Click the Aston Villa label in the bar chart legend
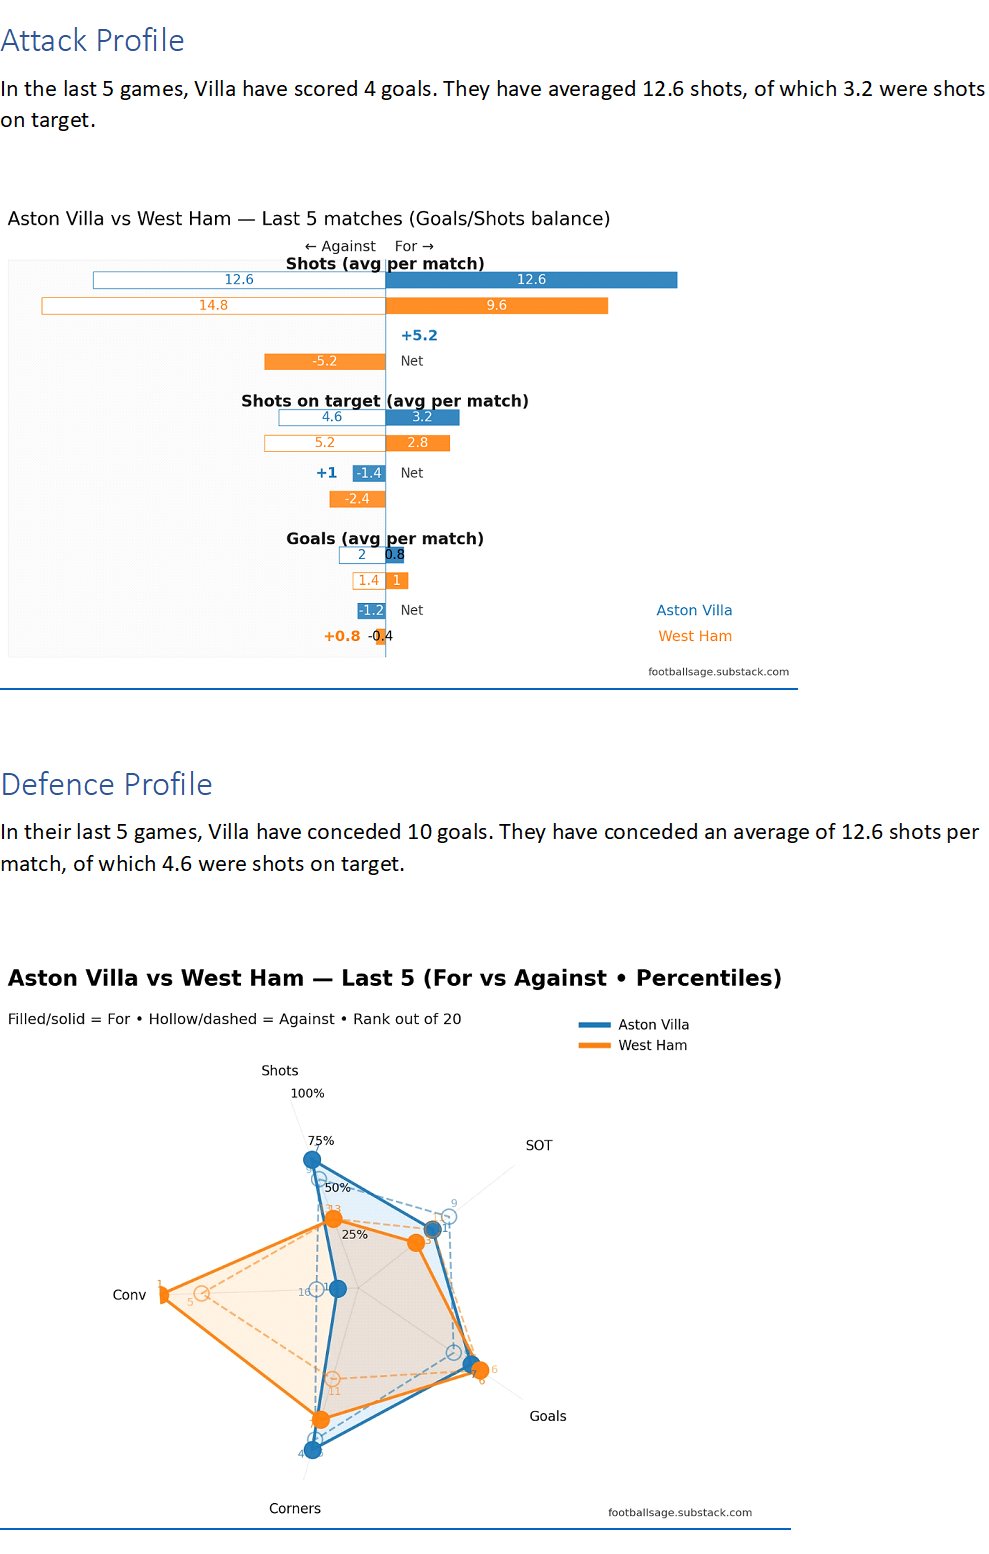Screen dimensions: 989x1554 click(694, 611)
